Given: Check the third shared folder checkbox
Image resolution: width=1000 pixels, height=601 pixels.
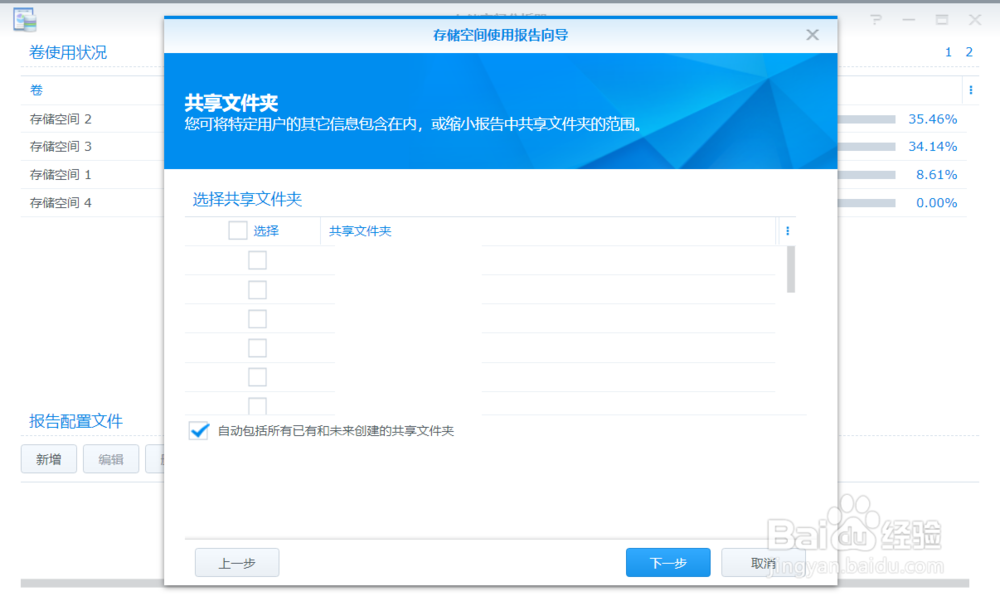Looking at the screenshot, I should [257, 318].
